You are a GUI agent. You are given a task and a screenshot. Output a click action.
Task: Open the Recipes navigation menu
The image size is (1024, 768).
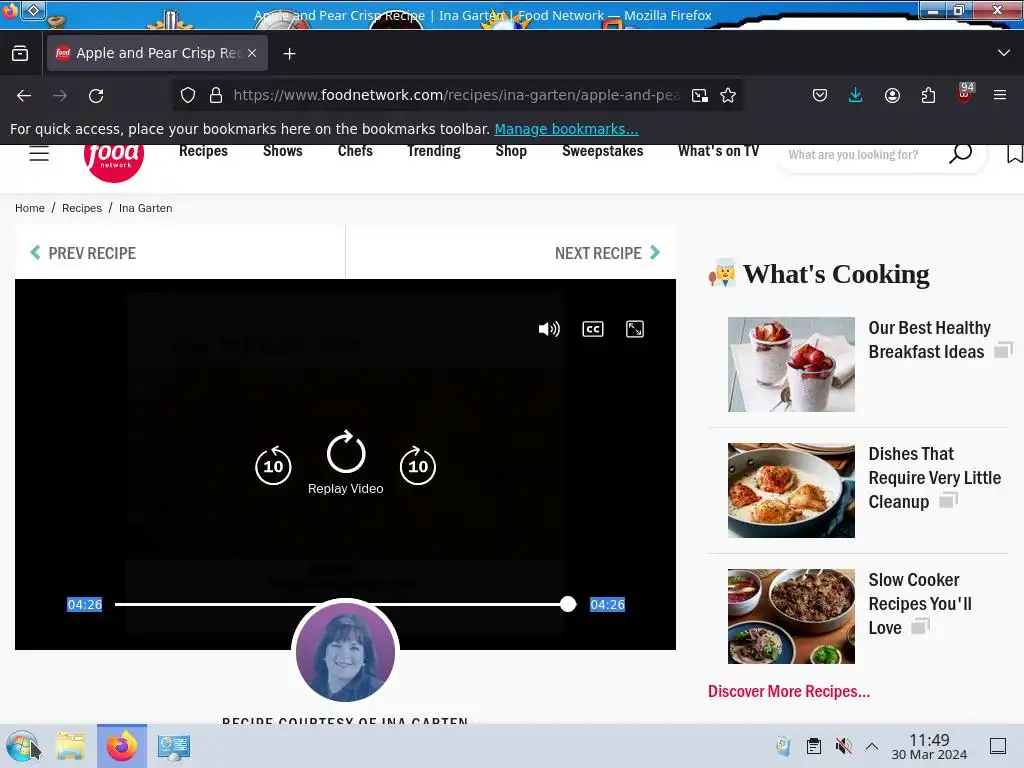(x=203, y=151)
